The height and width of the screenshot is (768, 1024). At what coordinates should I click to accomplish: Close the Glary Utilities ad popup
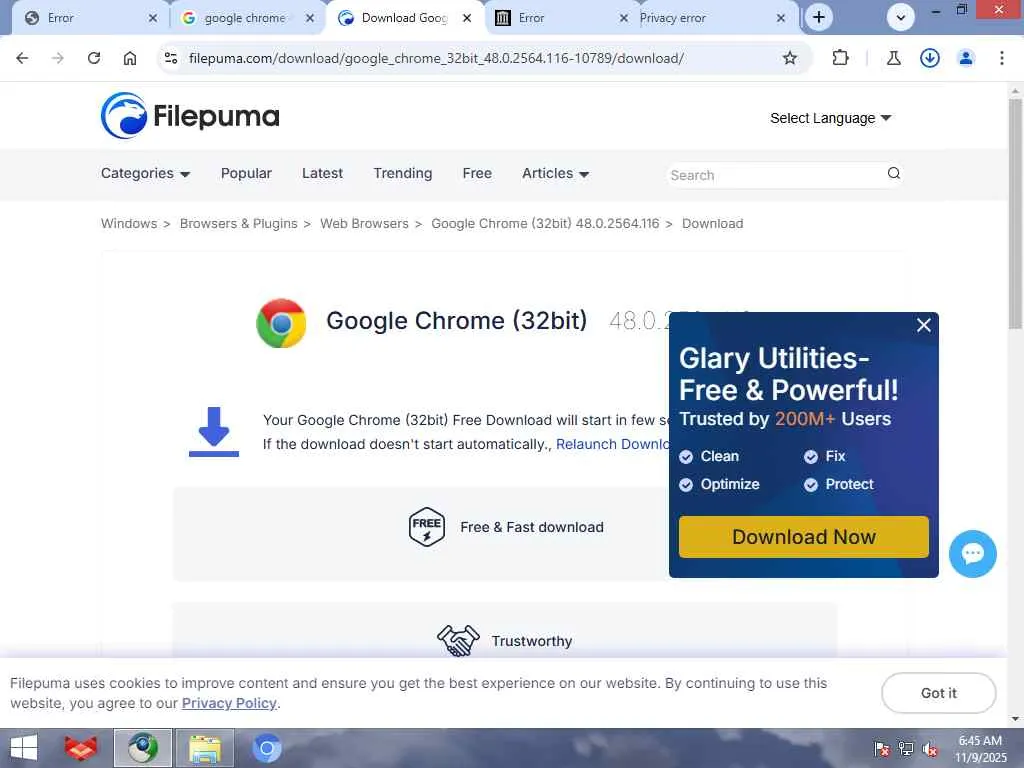pos(923,325)
